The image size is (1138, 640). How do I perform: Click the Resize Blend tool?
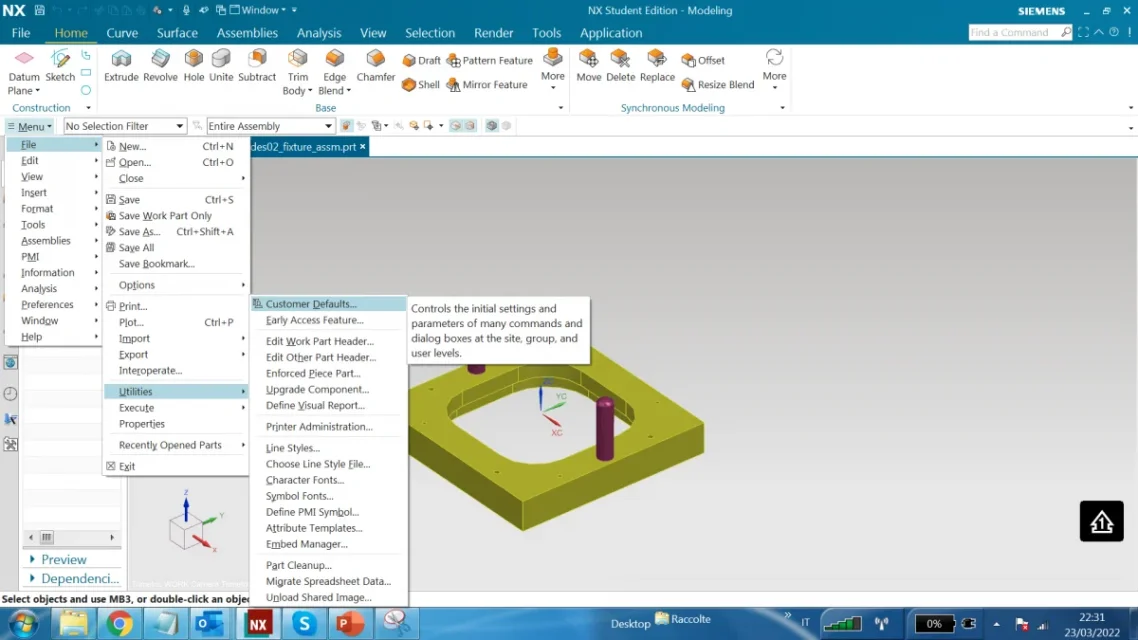tap(719, 84)
